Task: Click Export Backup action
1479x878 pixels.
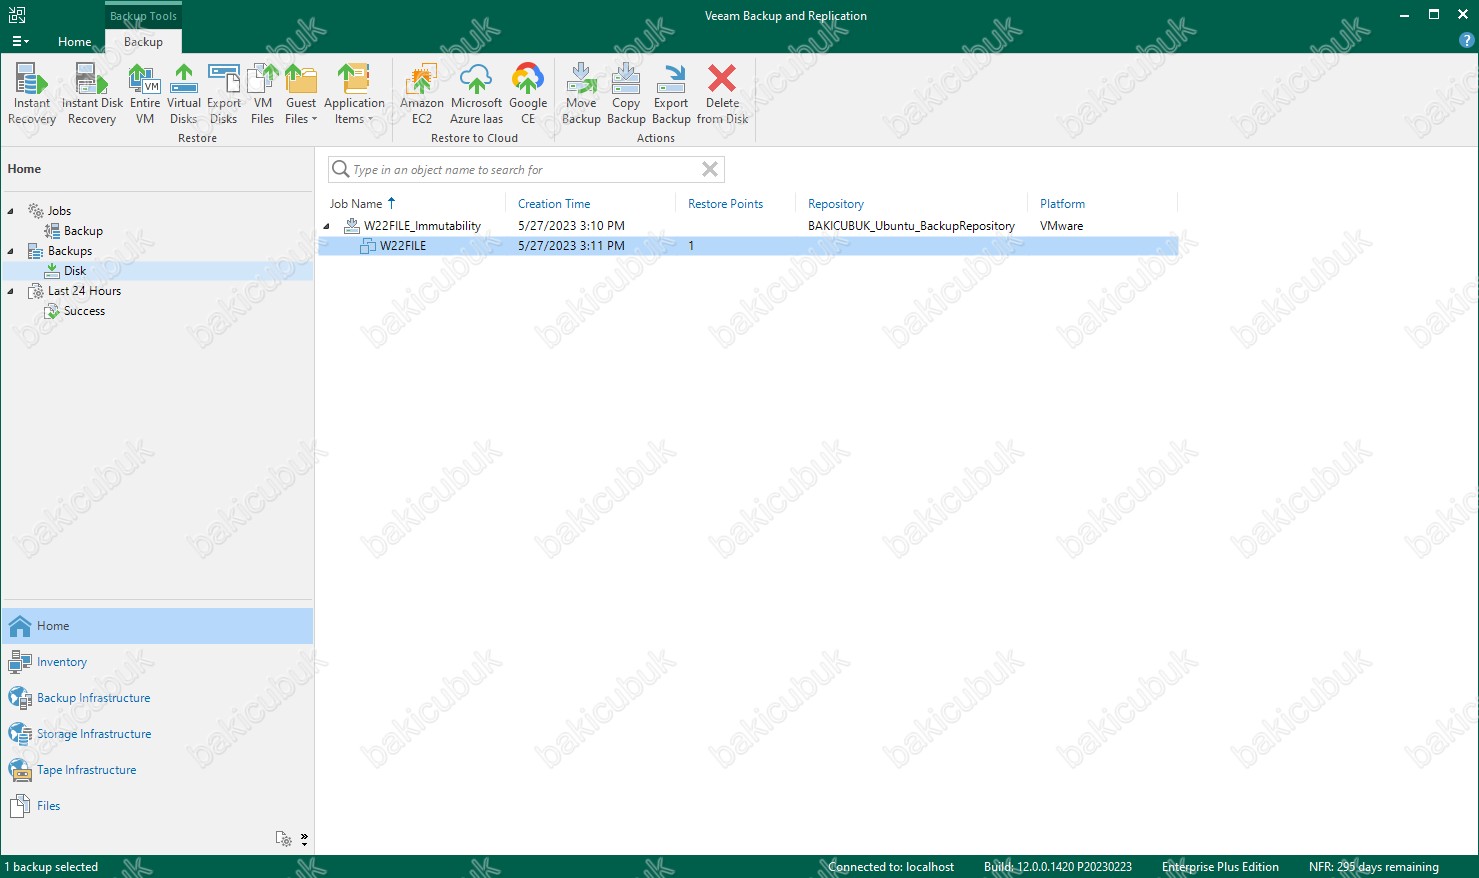Action: (671, 94)
